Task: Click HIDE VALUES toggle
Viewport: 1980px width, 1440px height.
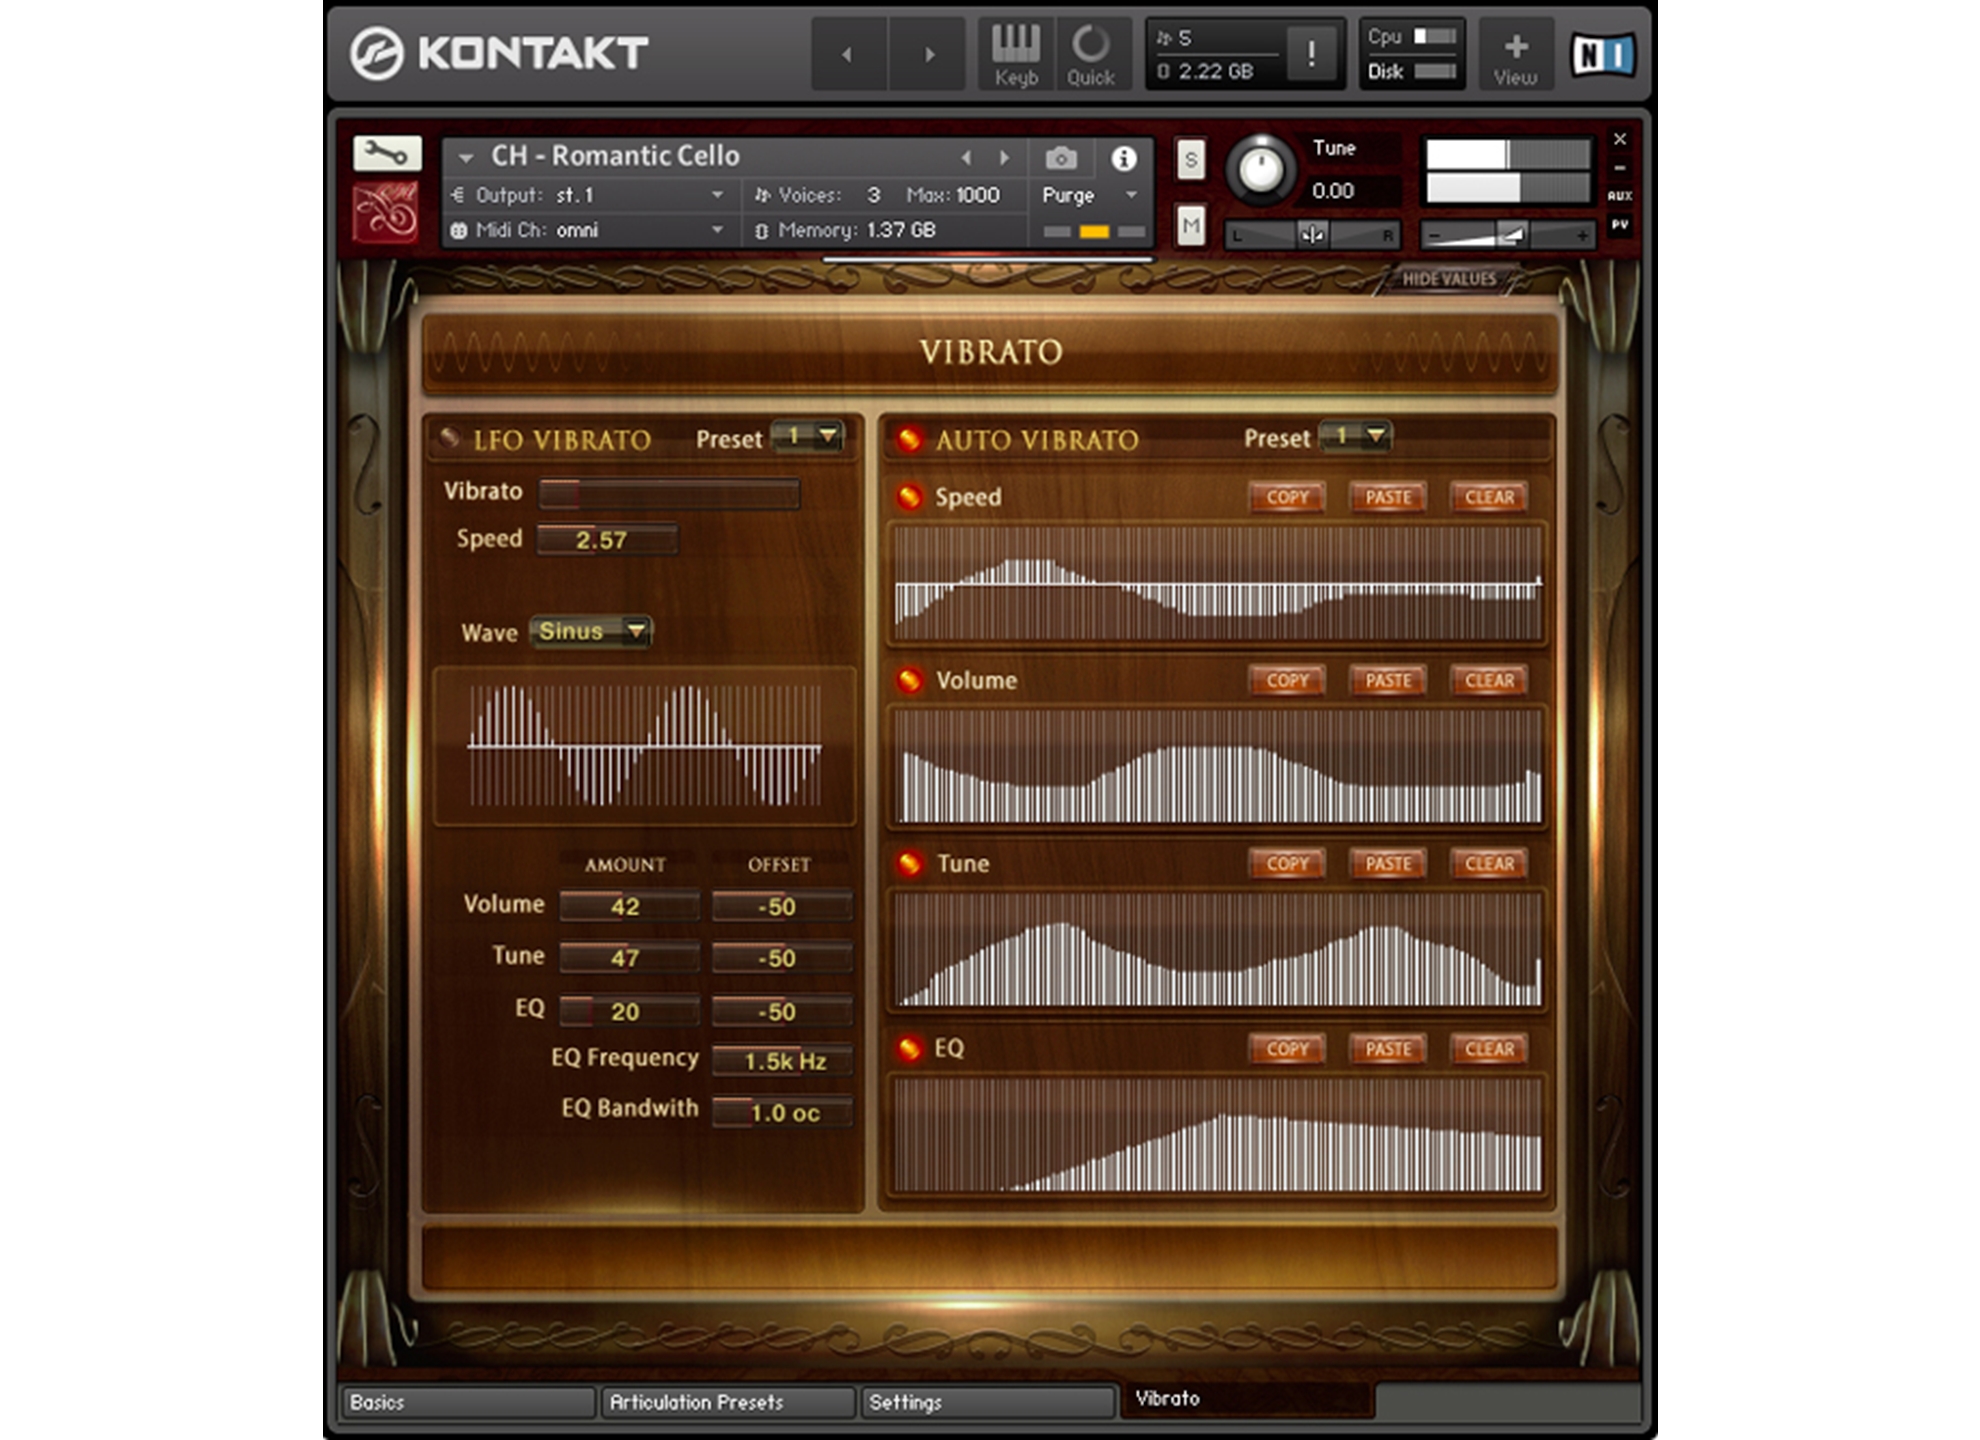Action: [x=1449, y=279]
